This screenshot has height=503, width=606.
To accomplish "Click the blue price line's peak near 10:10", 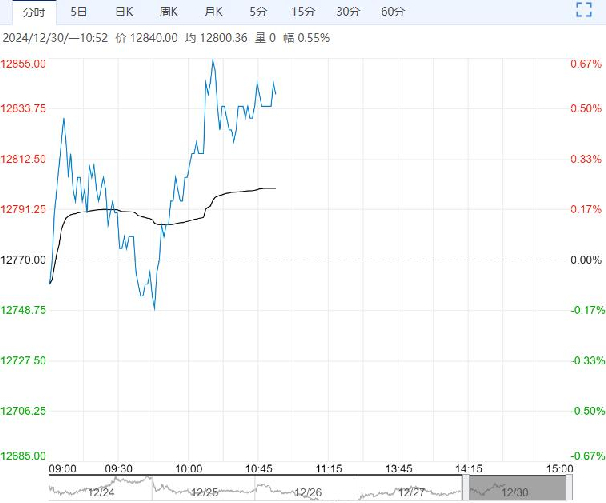I will point(212,62).
